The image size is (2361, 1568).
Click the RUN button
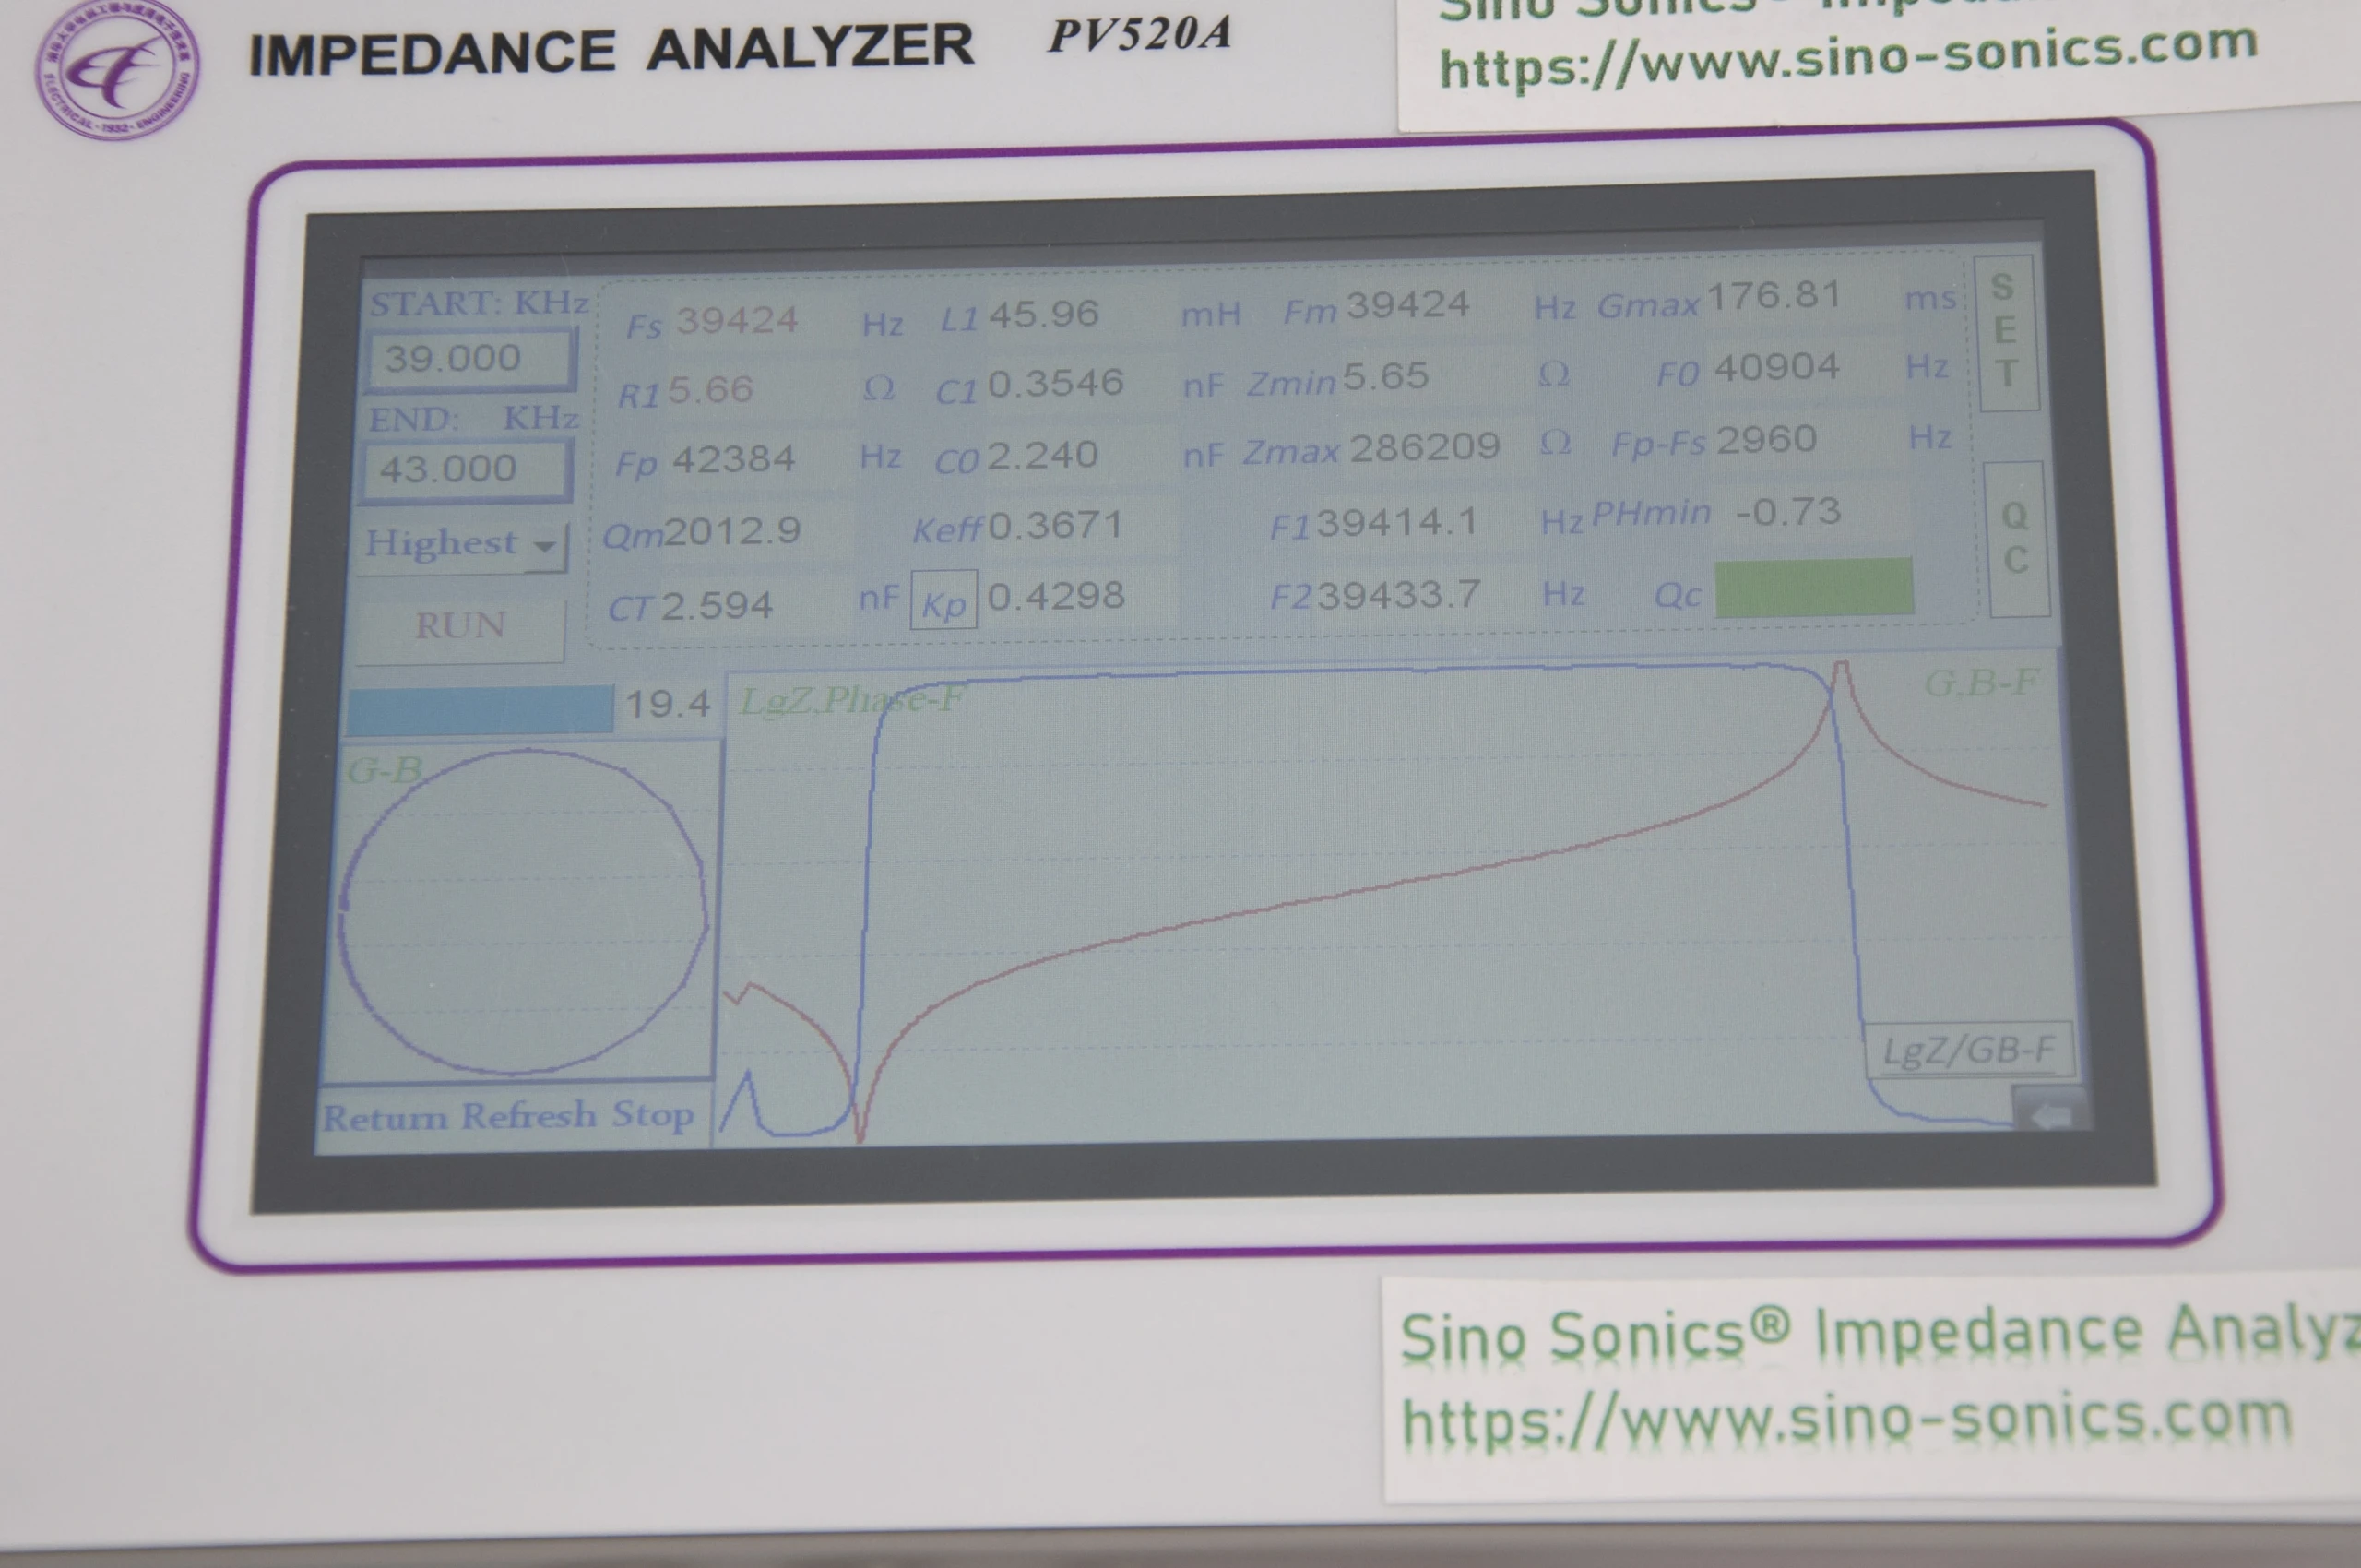tap(461, 627)
